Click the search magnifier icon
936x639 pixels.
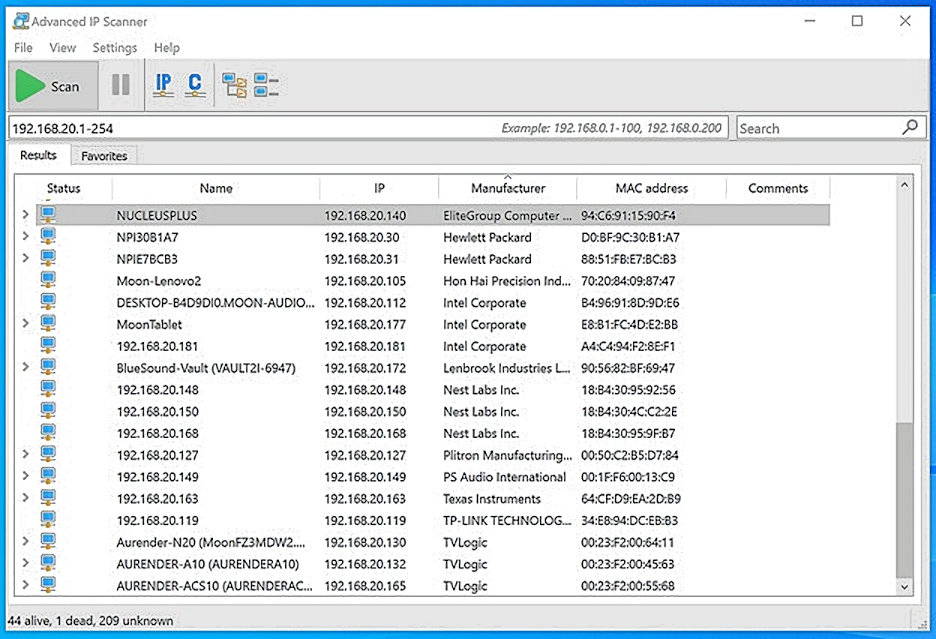click(x=910, y=127)
